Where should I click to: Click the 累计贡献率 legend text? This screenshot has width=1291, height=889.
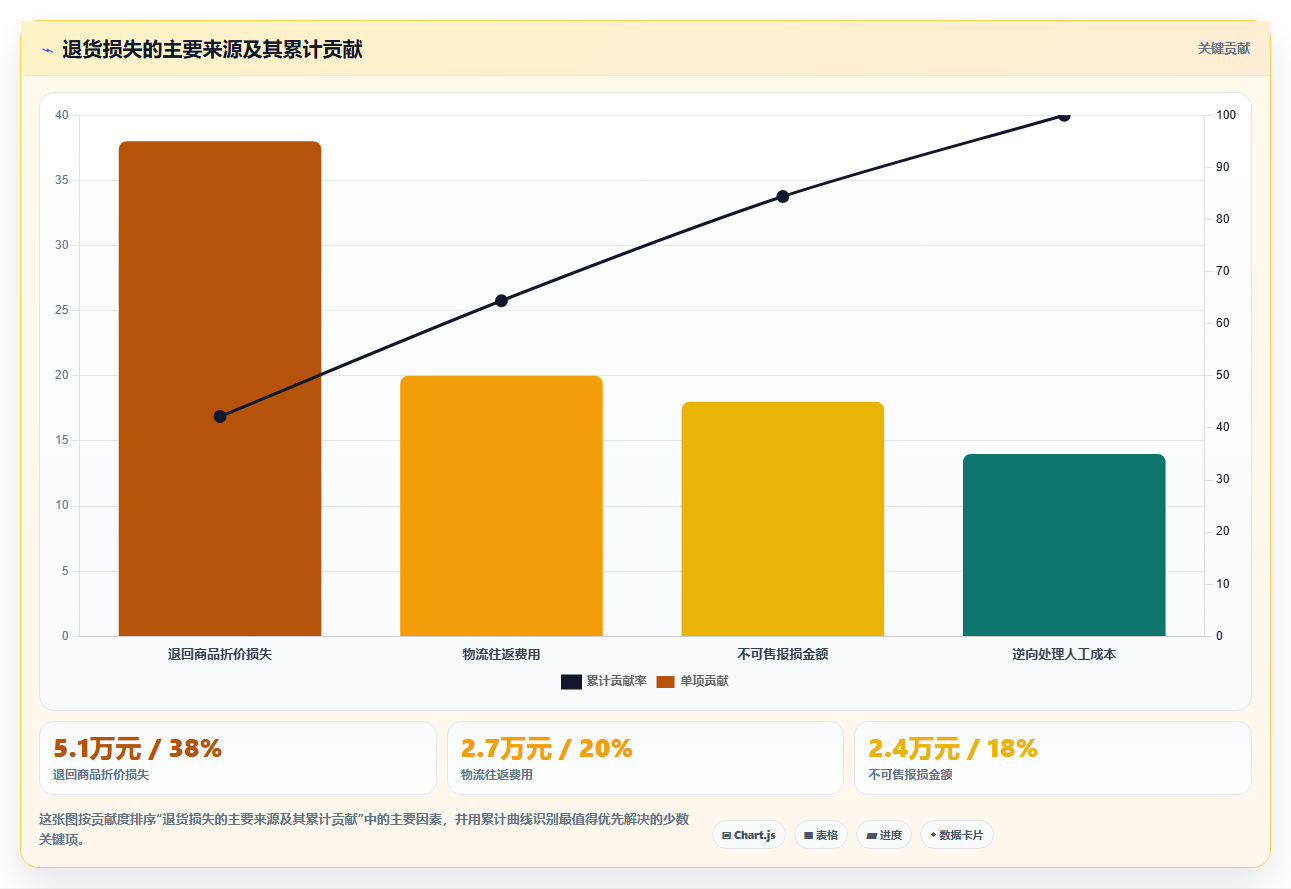616,681
